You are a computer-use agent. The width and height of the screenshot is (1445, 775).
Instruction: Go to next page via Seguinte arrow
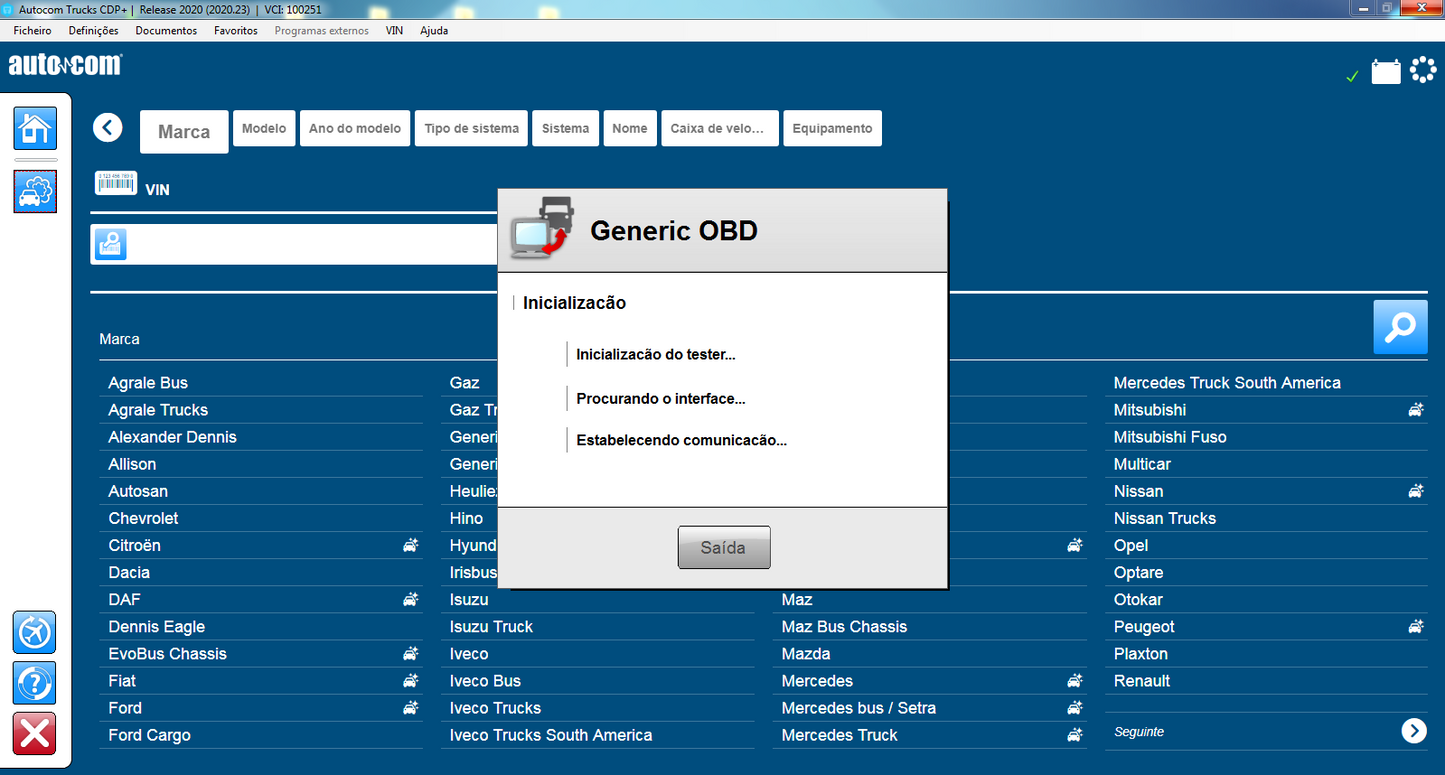pos(1413,731)
